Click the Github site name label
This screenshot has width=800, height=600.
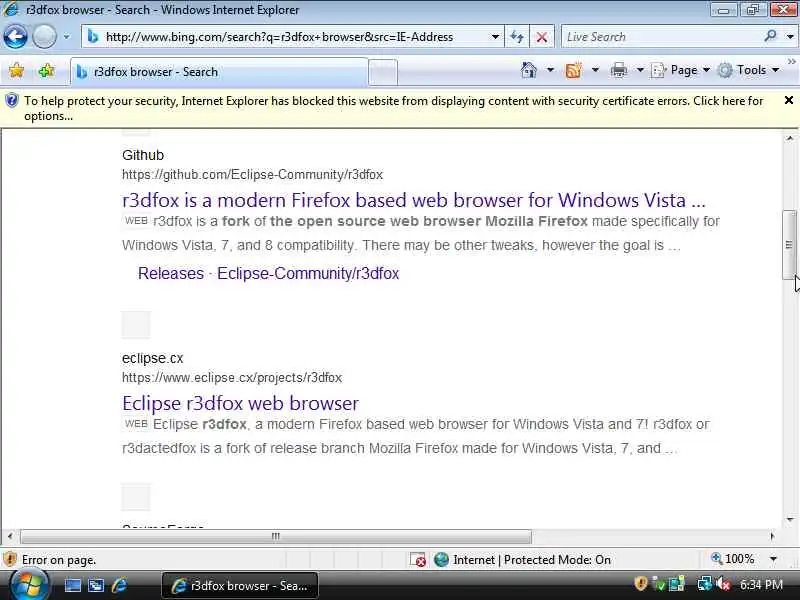tap(143, 155)
